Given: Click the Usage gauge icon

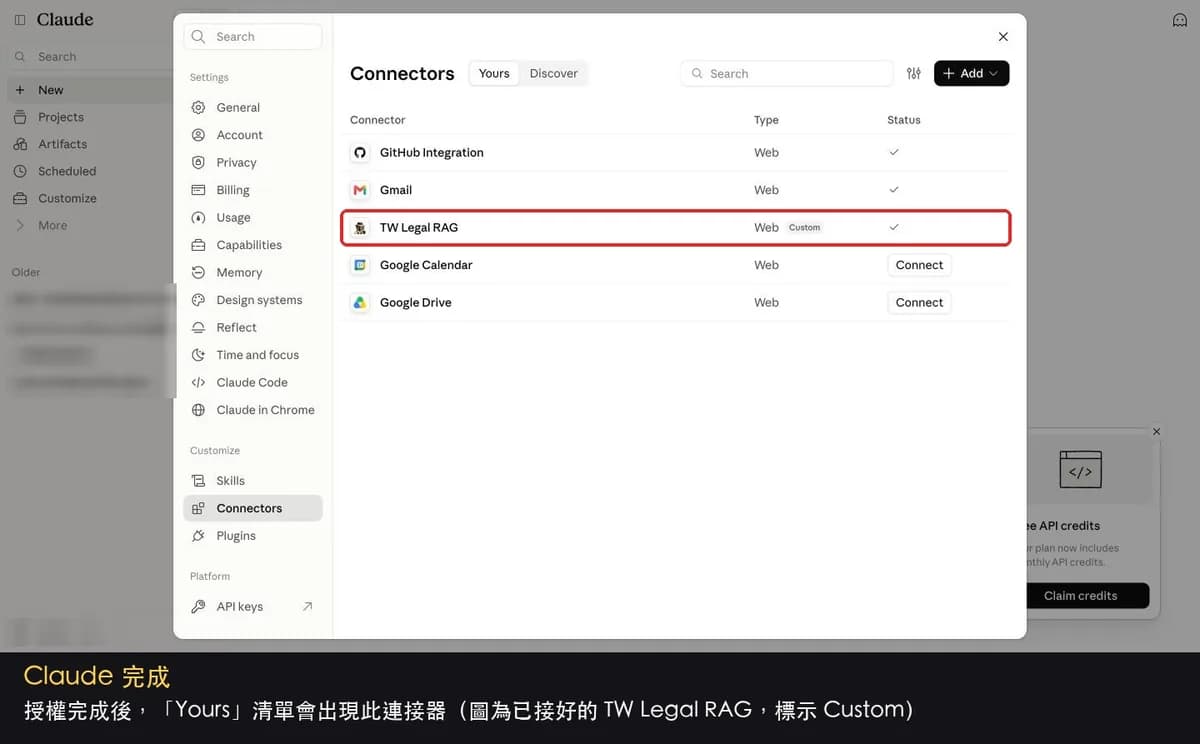Looking at the screenshot, I should 198,218.
